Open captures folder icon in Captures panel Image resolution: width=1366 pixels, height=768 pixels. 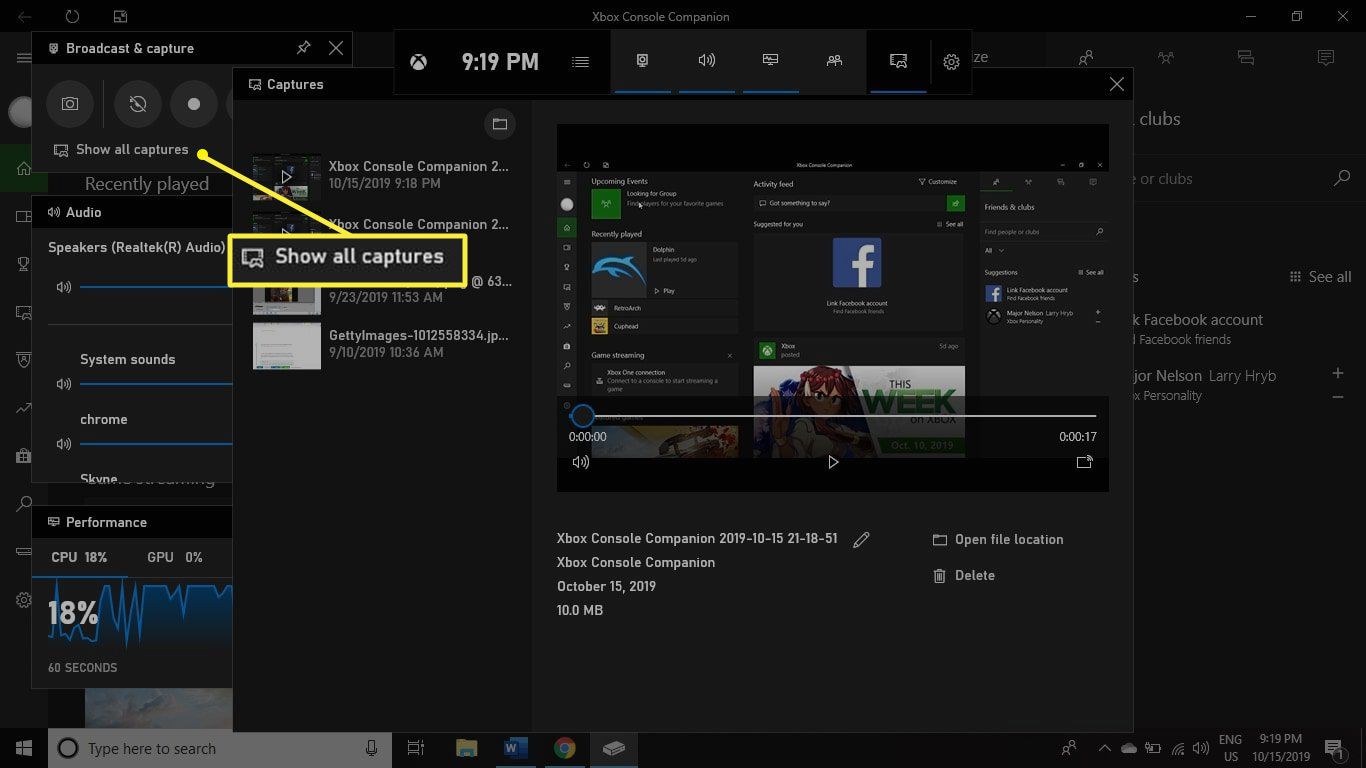499,124
